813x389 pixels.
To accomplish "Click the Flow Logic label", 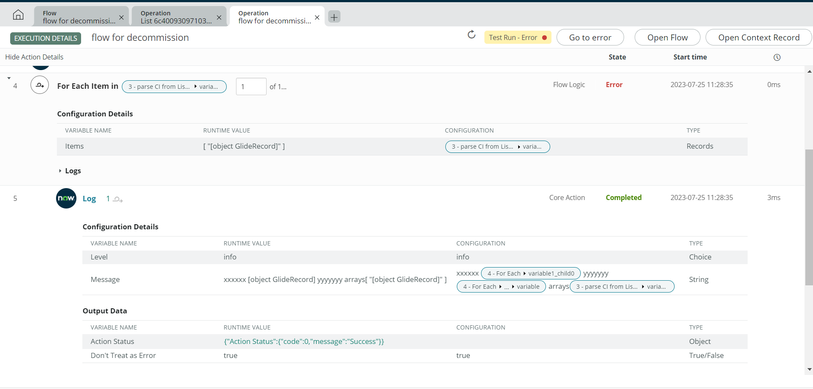I will tap(569, 85).
